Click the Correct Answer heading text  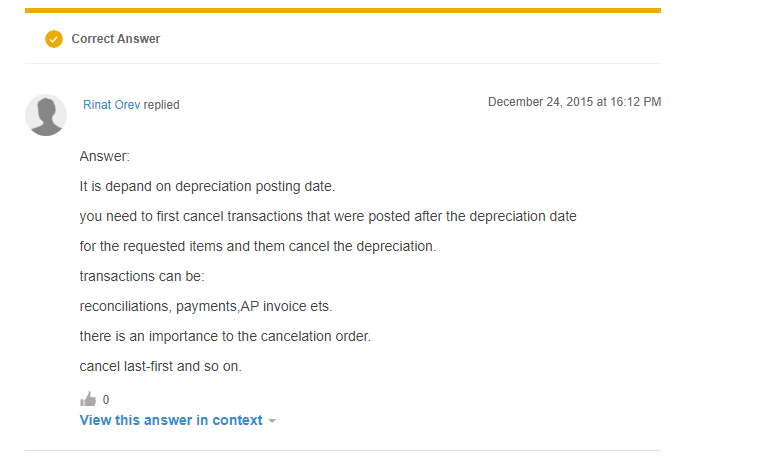tap(116, 39)
